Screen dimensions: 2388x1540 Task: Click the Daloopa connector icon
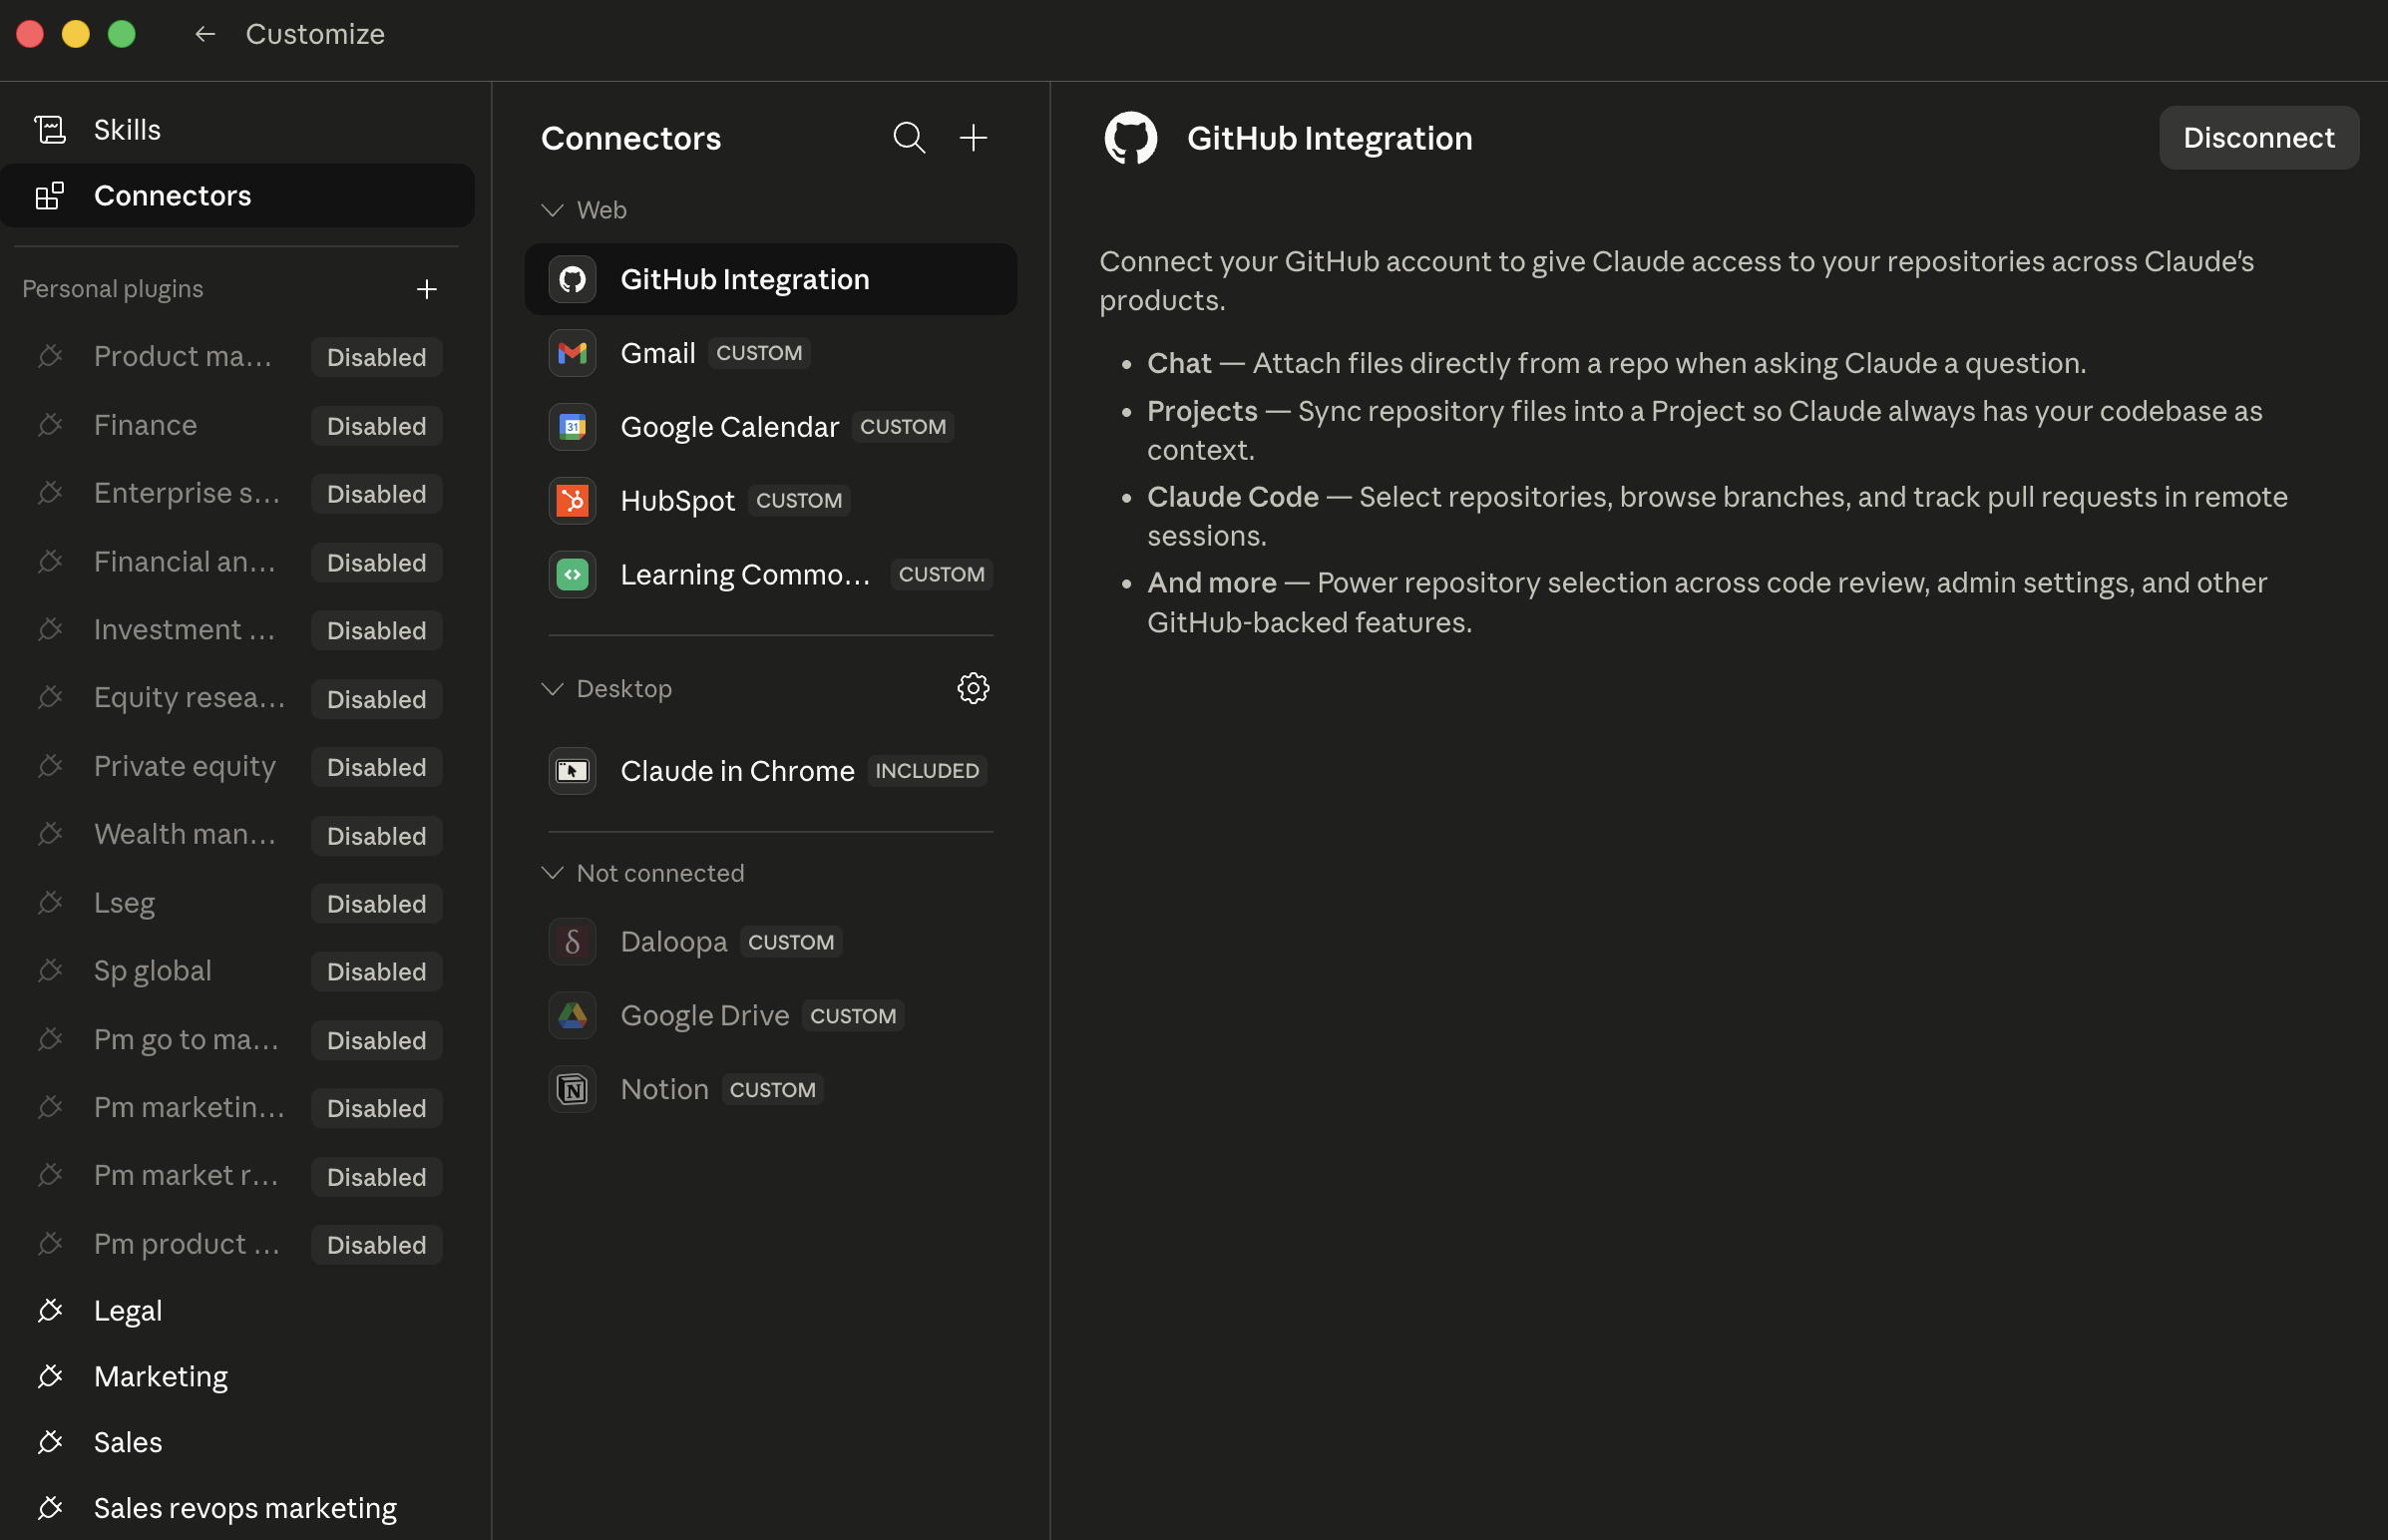[x=572, y=942]
